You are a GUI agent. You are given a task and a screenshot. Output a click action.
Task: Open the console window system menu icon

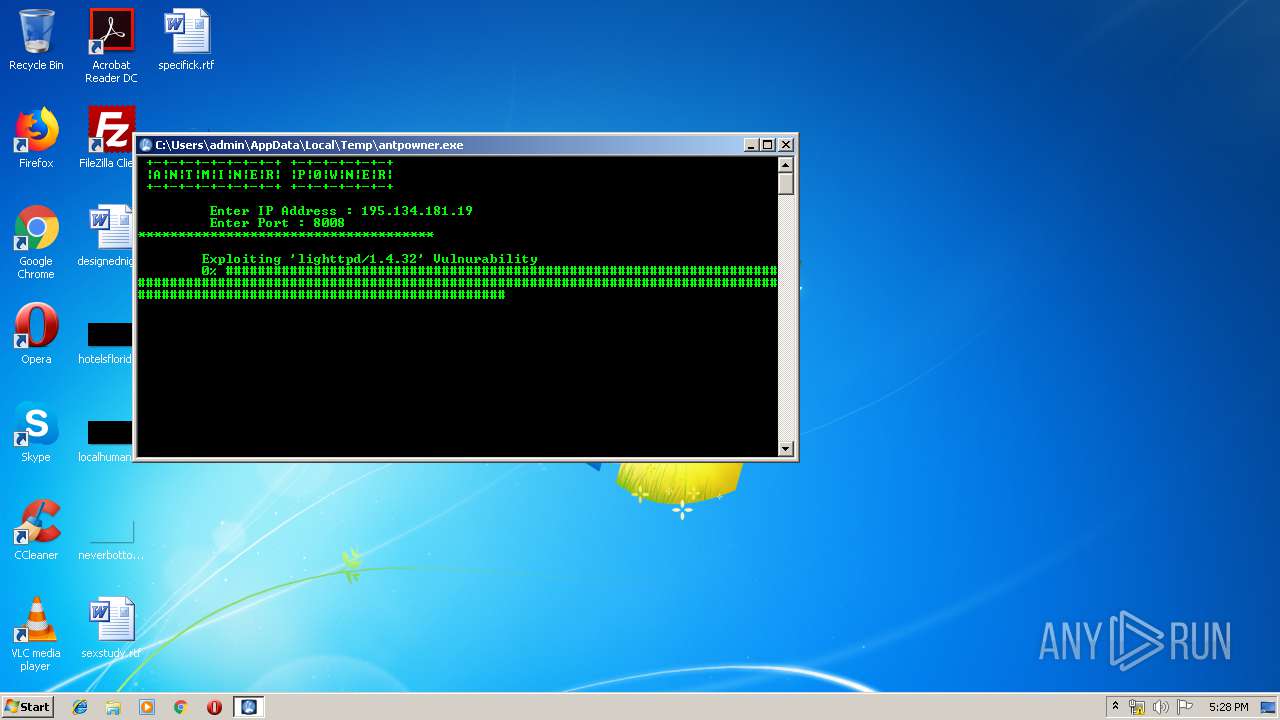point(145,145)
